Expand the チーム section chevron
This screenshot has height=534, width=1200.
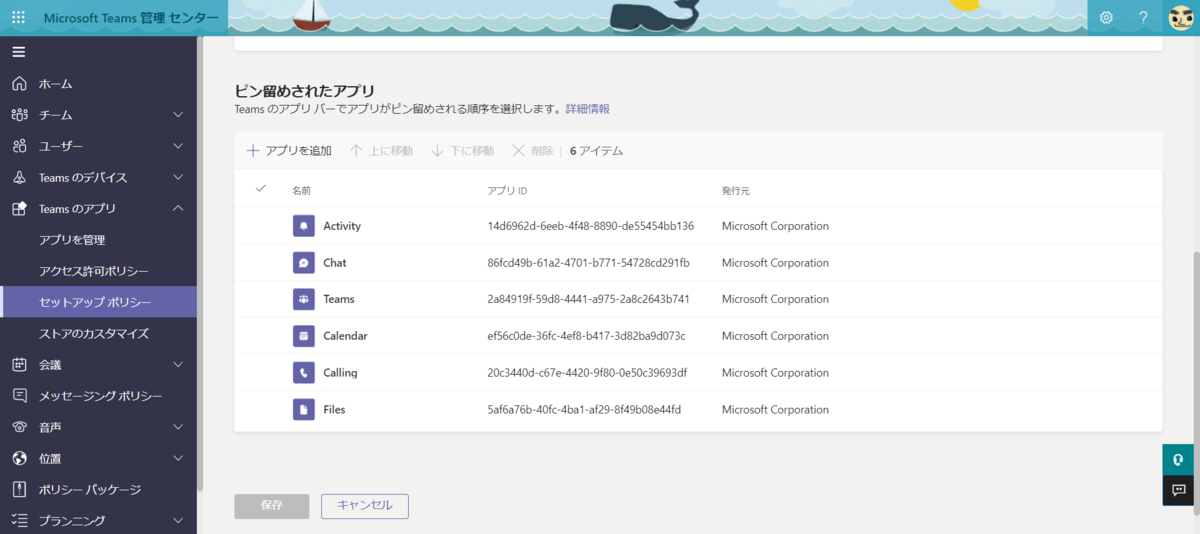[178, 115]
